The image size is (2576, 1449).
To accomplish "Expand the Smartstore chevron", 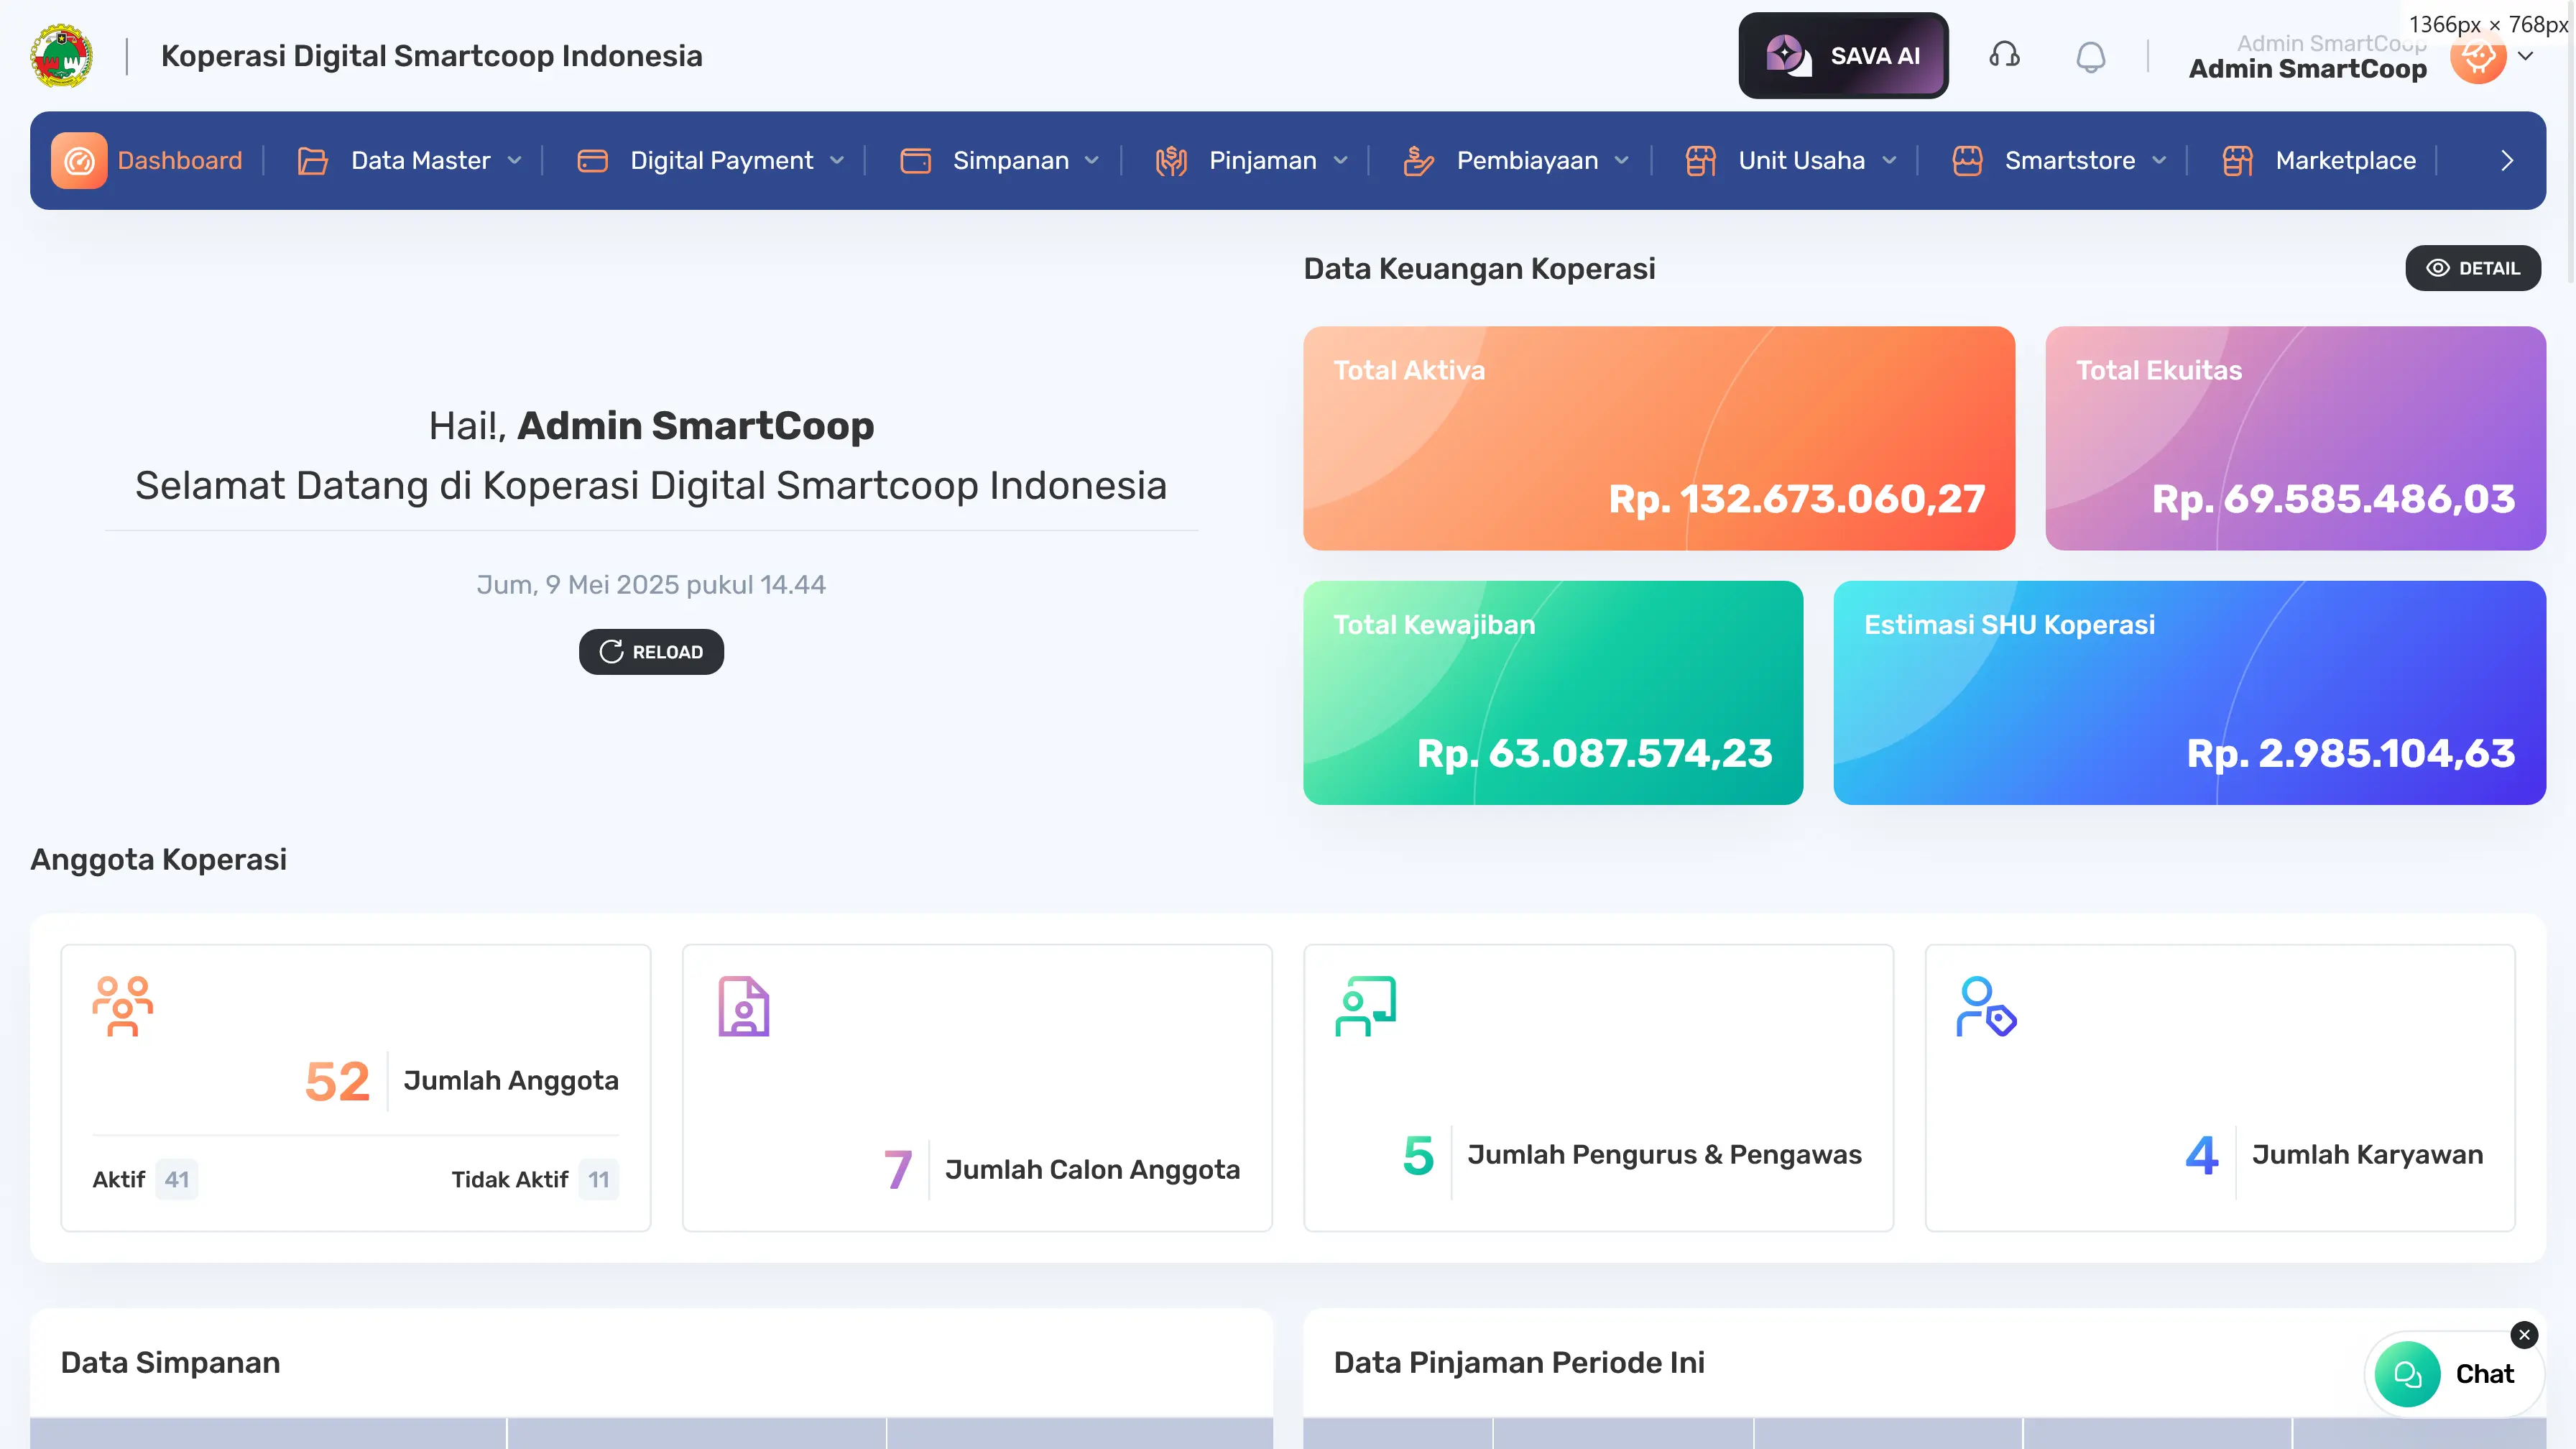I will 2160,160.
